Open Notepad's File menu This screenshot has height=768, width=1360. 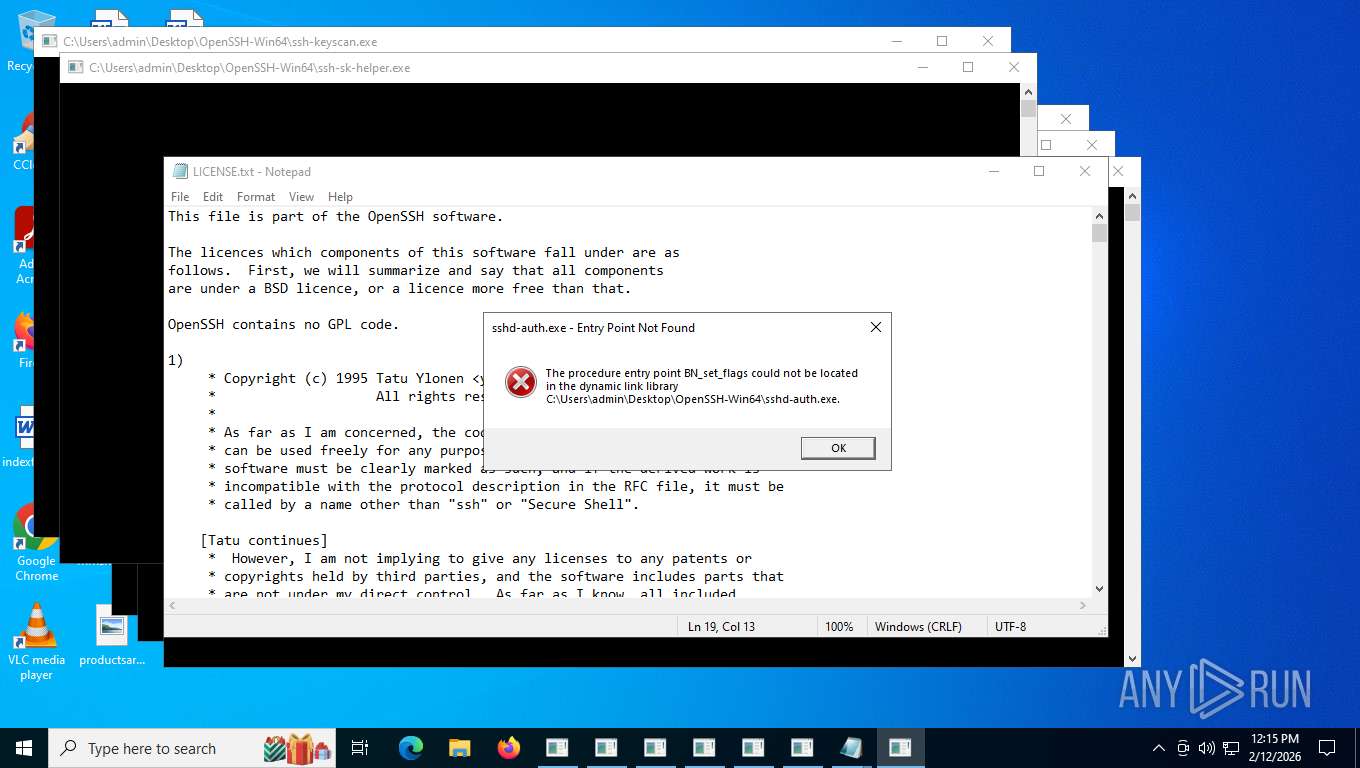(180, 197)
